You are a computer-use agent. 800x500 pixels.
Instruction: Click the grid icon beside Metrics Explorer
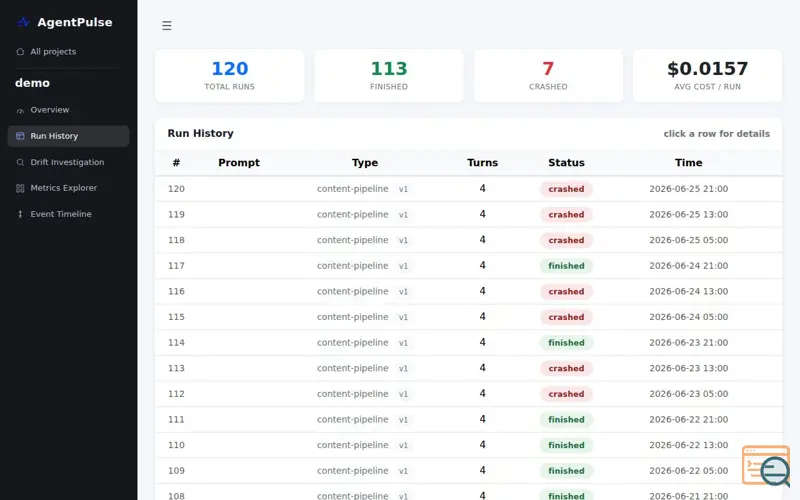pos(20,188)
